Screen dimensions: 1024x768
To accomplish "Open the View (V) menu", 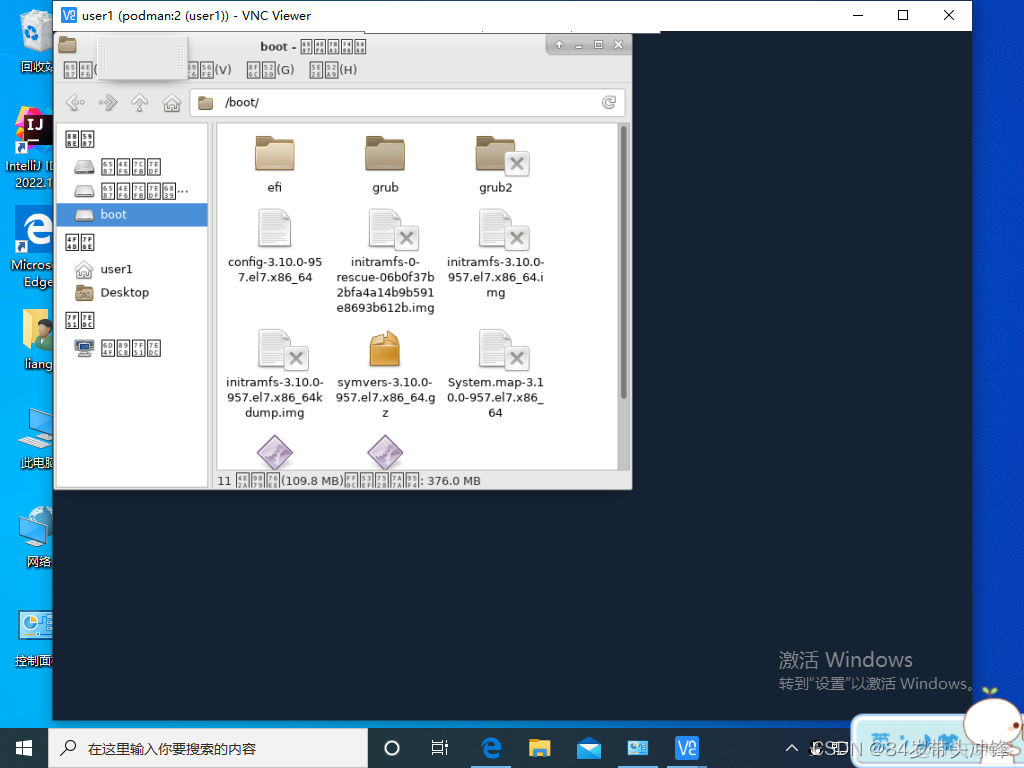I will (209, 69).
